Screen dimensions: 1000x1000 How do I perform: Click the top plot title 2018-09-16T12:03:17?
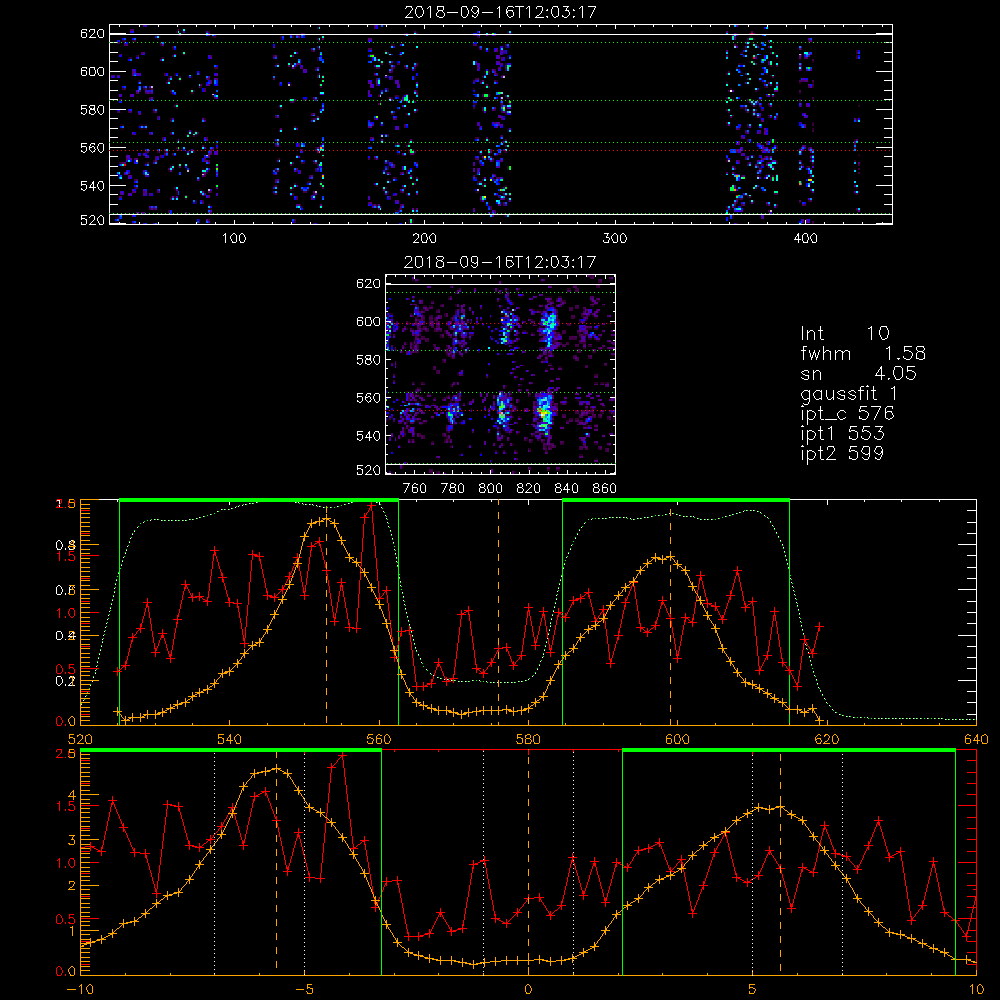click(x=501, y=12)
